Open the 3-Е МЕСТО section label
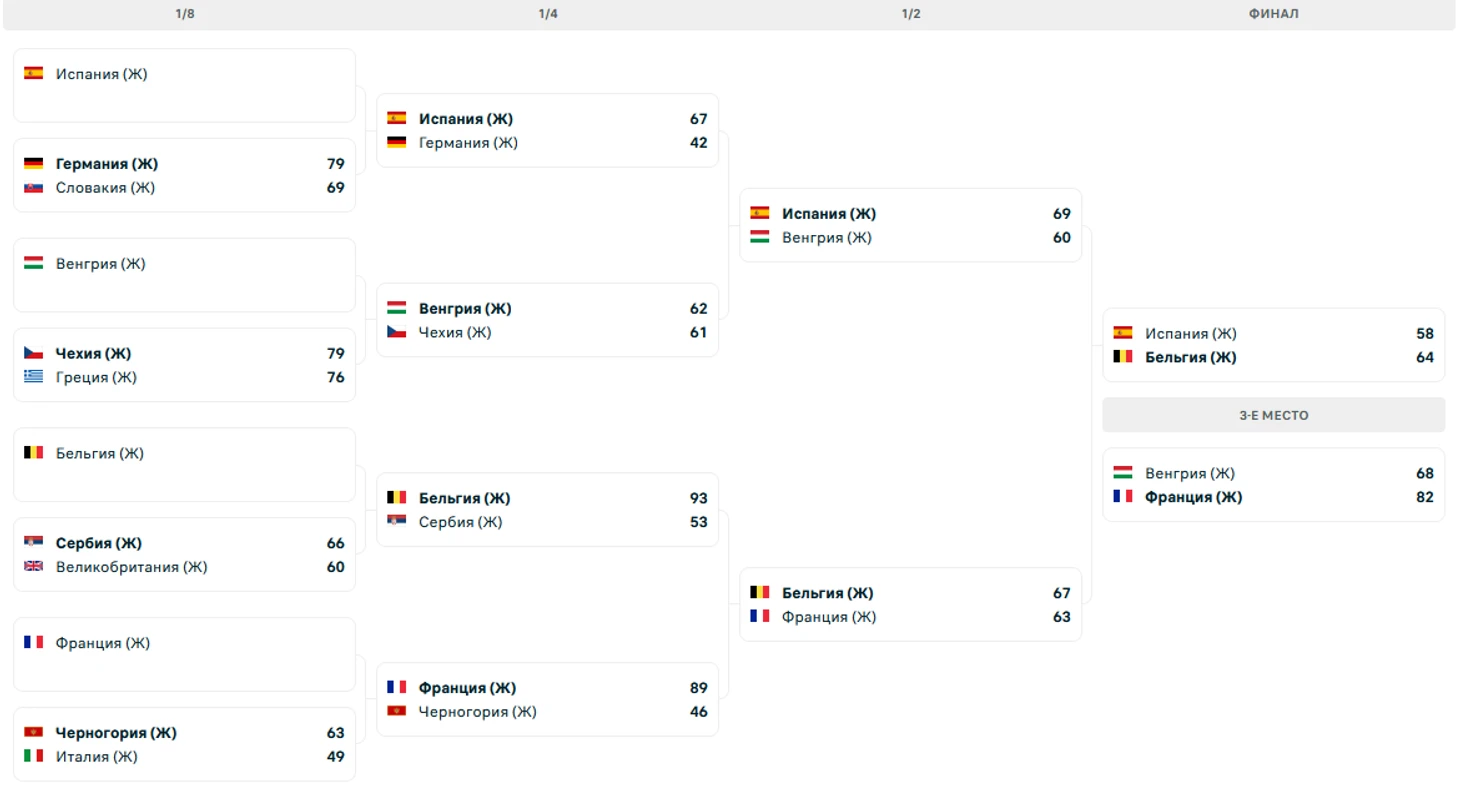1460x787 pixels. click(1274, 415)
